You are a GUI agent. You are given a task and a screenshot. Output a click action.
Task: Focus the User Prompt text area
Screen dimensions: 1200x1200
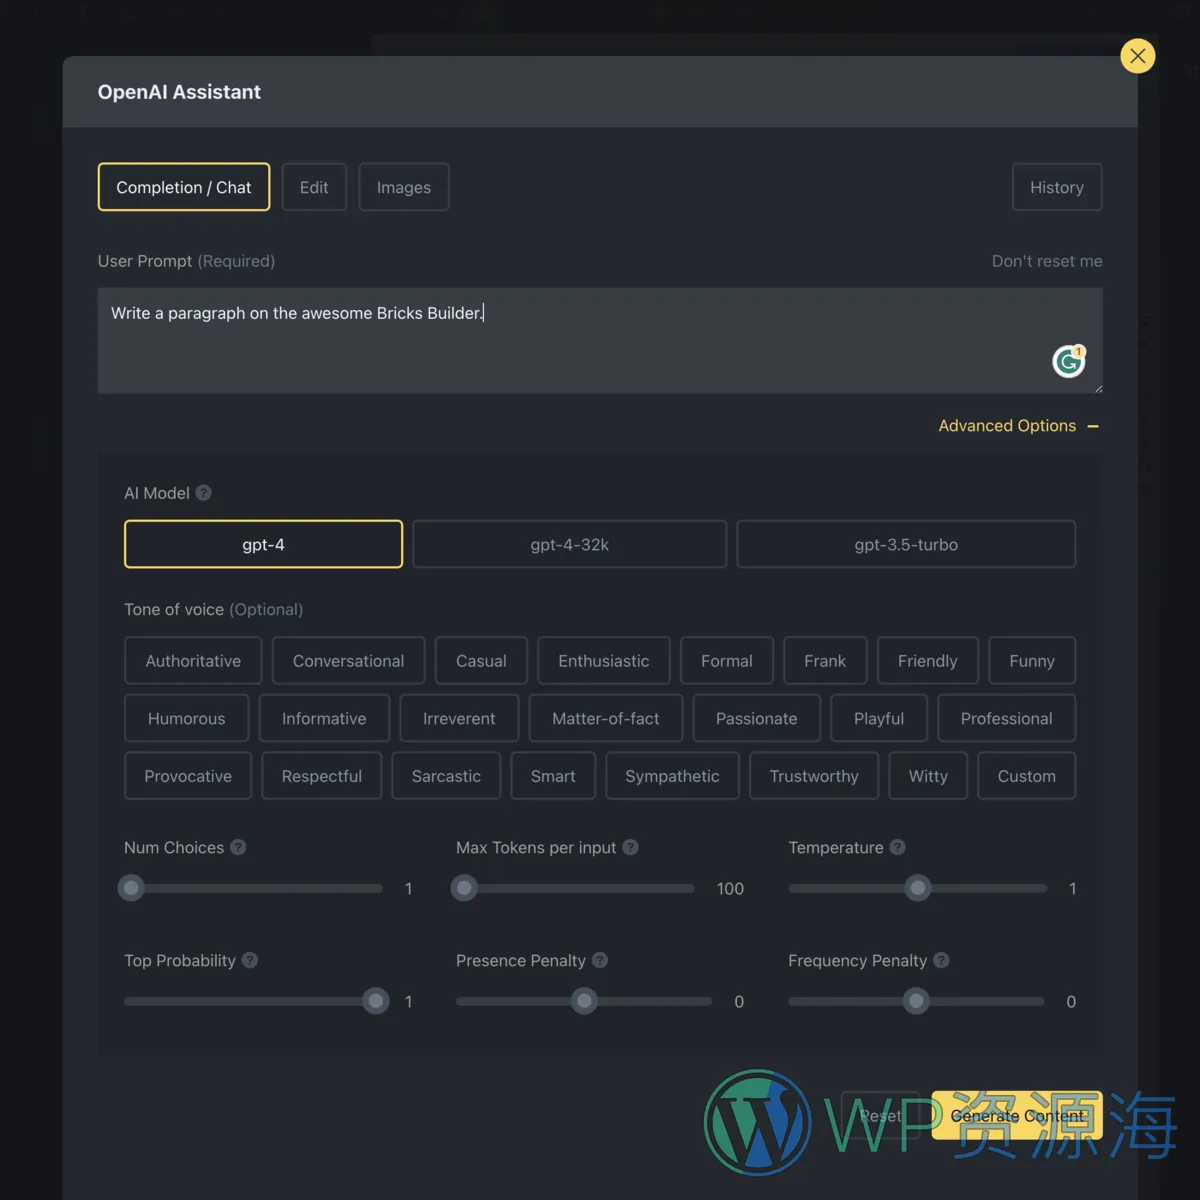coord(600,340)
